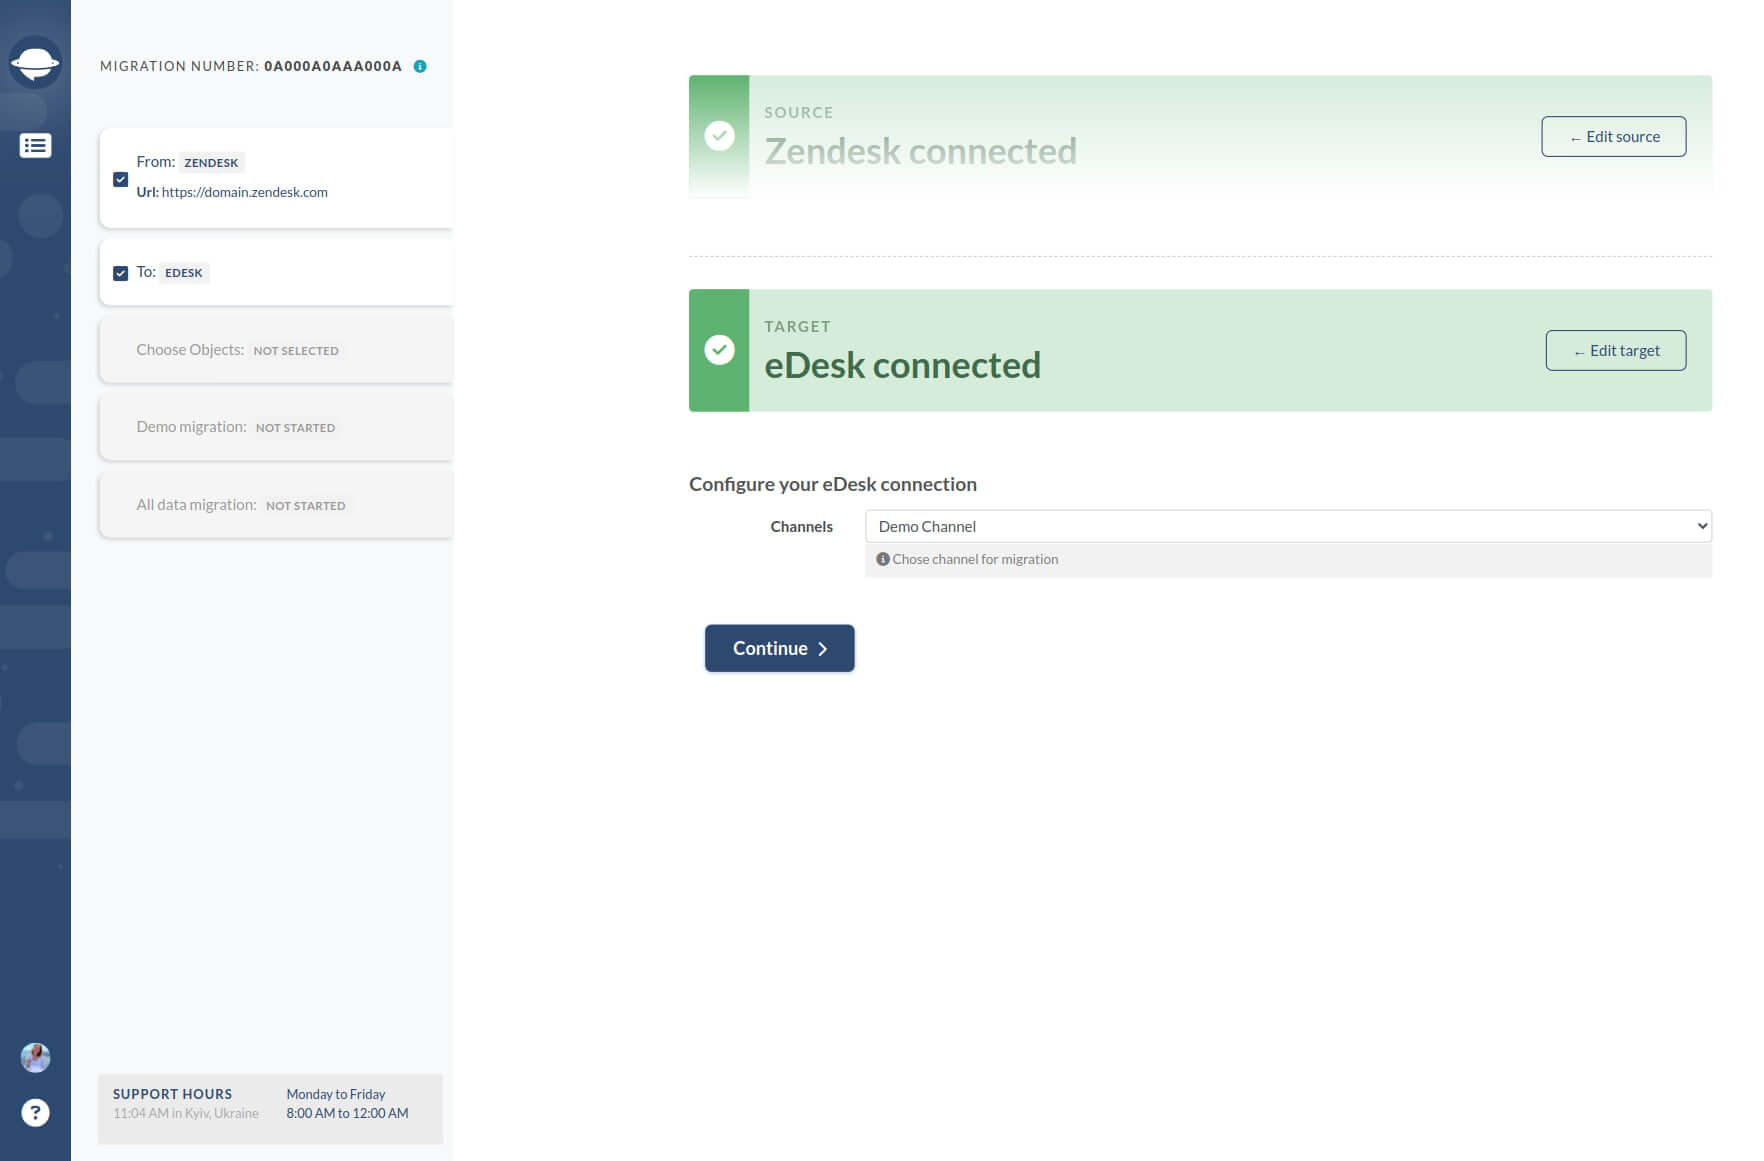Click the Chose channel for migration hint

pyautogui.click(x=975, y=559)
